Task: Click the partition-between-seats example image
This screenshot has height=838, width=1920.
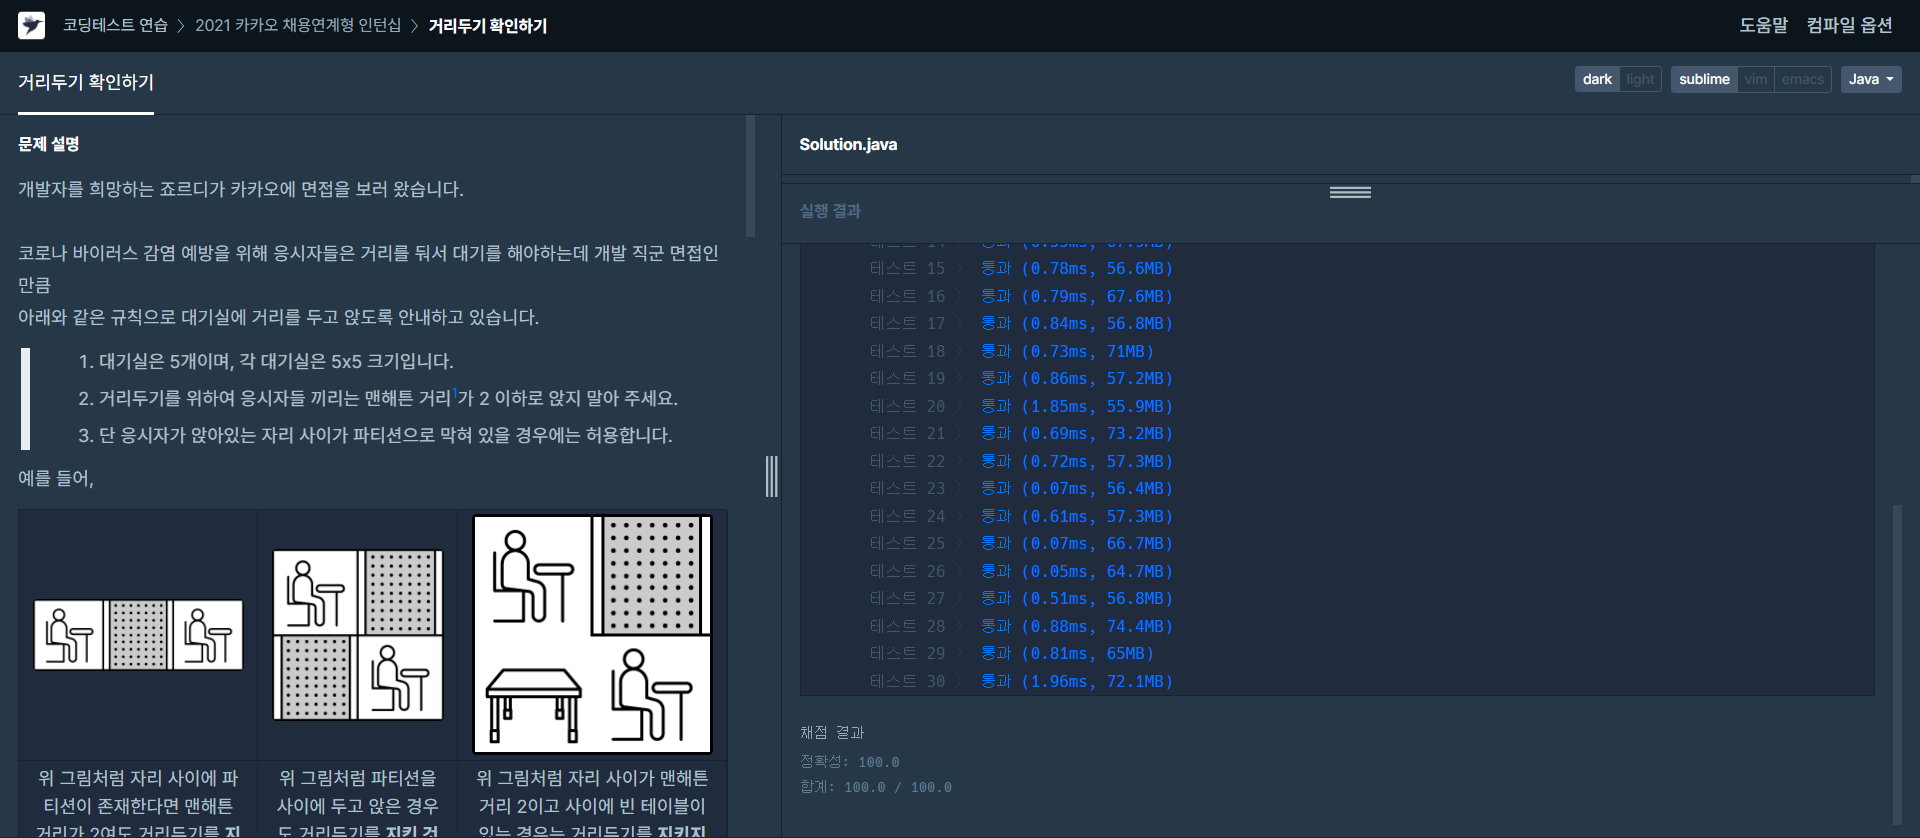Action: 138,635
